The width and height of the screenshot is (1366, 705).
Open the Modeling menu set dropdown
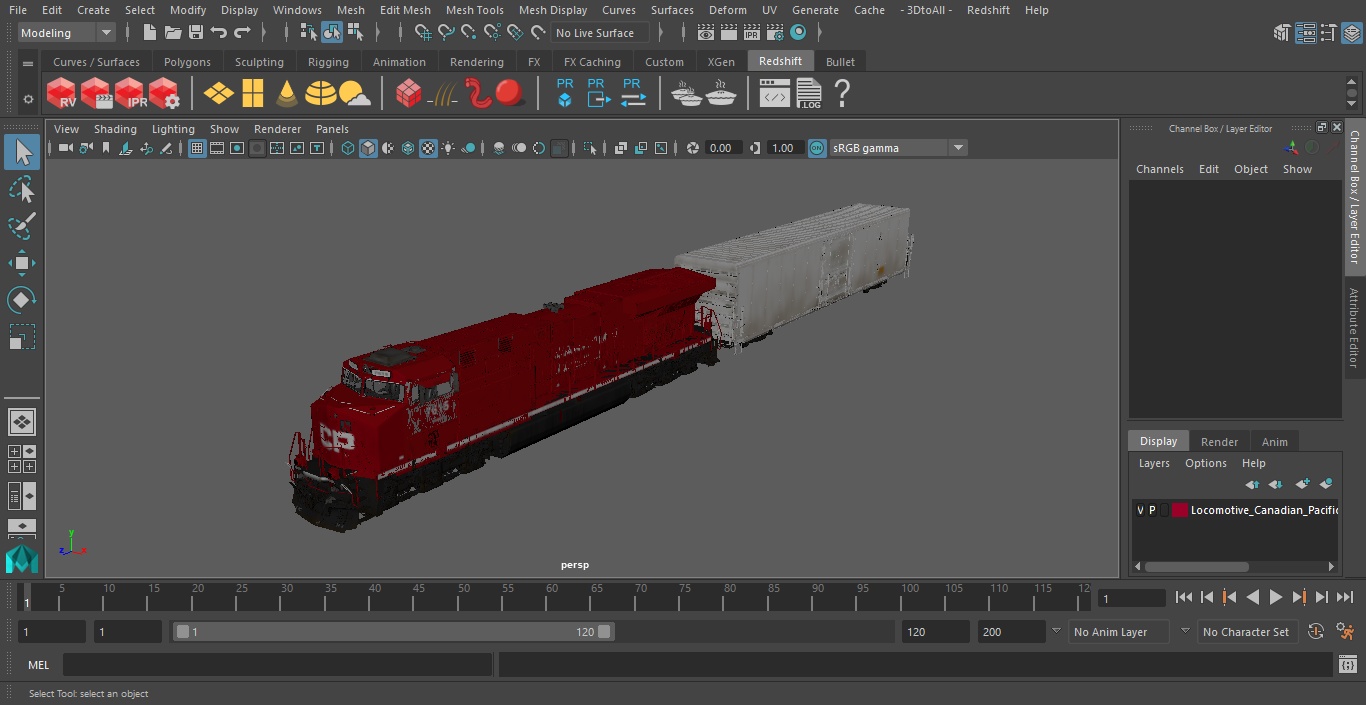[67, 33]
